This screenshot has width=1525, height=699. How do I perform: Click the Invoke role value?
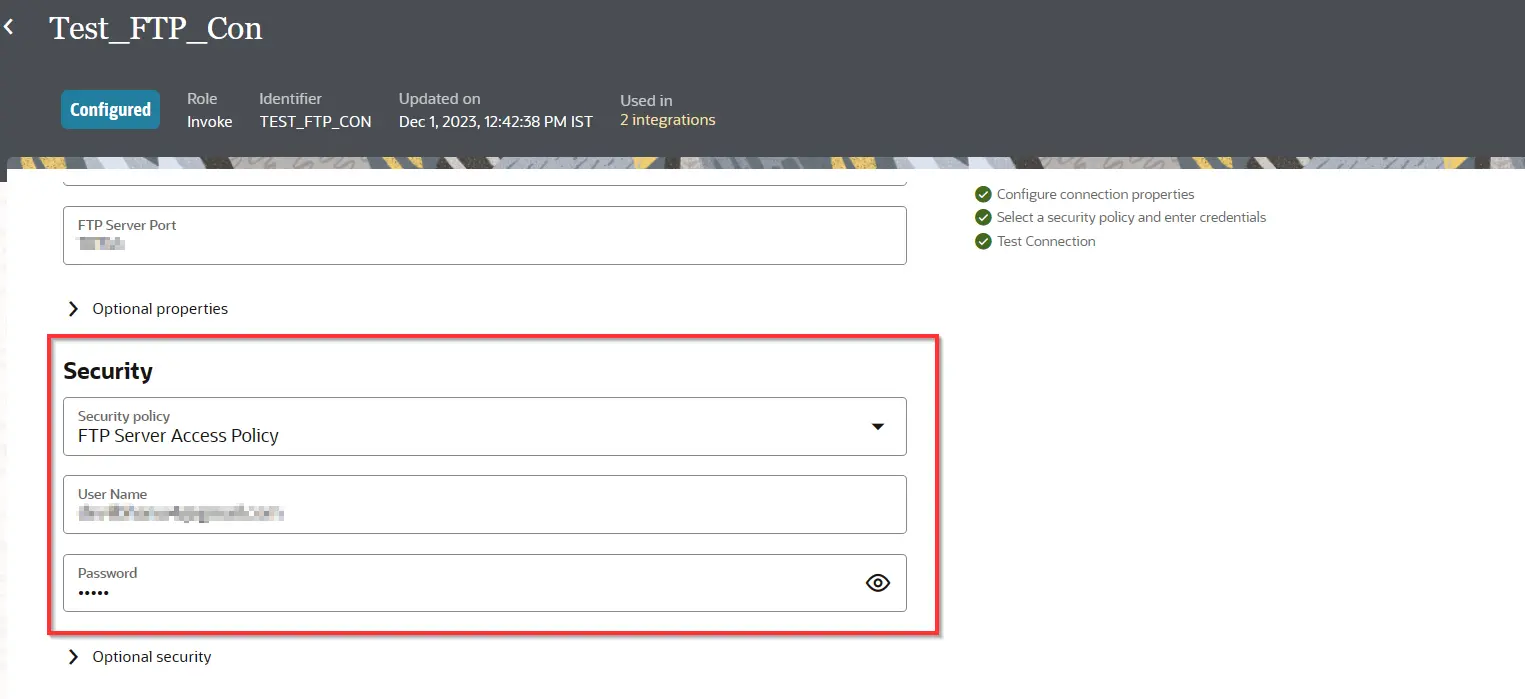point(209,121)
